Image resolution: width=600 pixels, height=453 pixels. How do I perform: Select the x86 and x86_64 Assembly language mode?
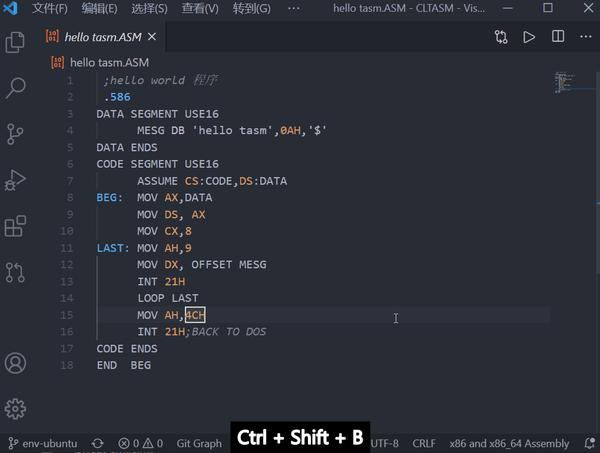click(x=509, y=443)
